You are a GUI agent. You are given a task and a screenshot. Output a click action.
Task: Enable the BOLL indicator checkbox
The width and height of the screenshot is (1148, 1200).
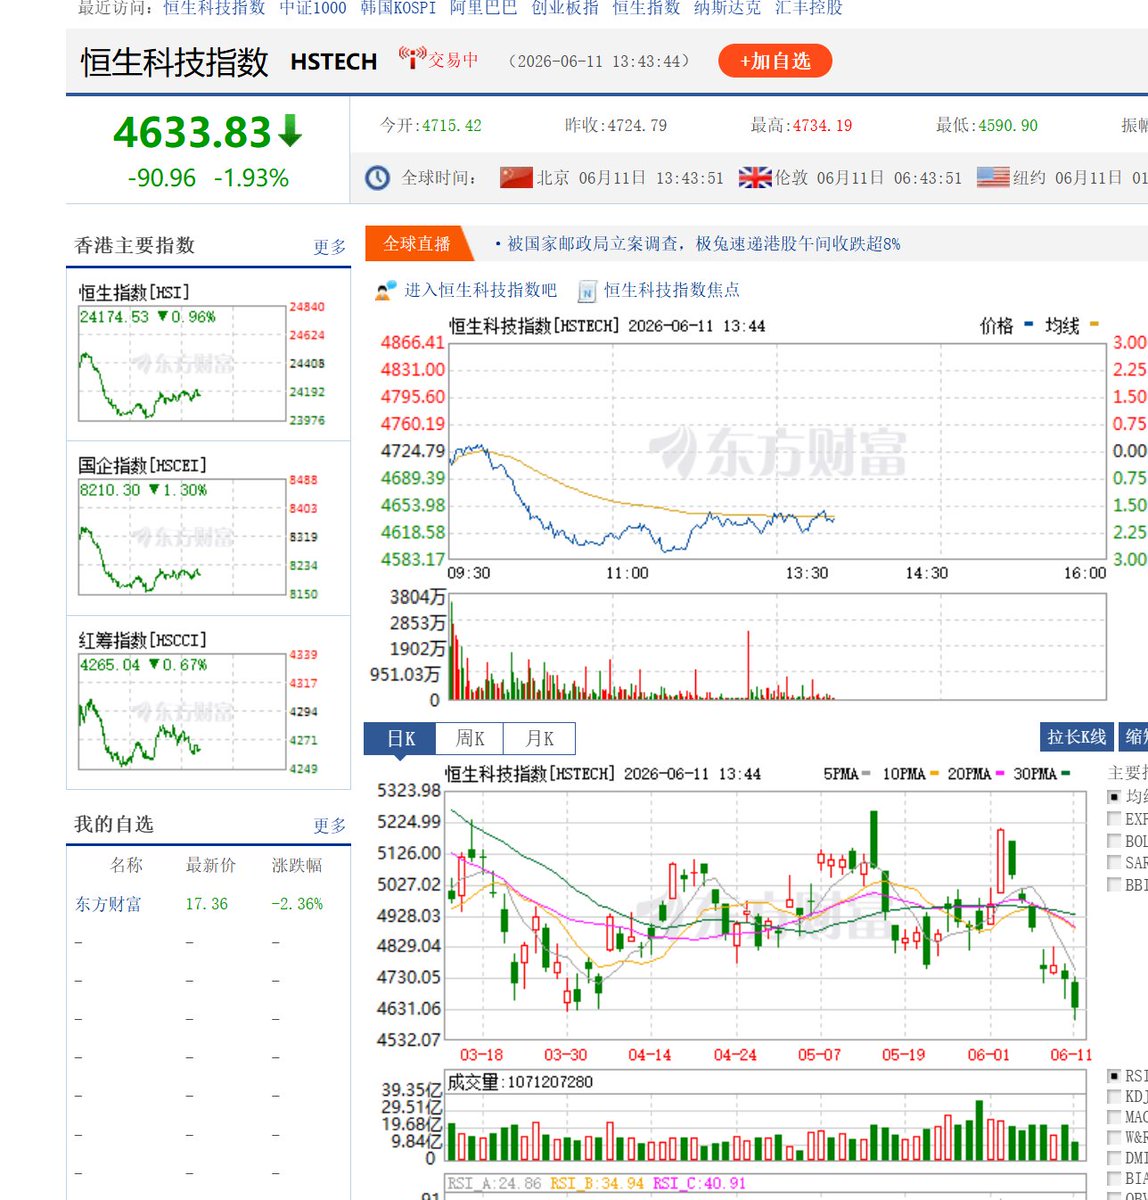pyautogui.click(x=1114, y=840)
